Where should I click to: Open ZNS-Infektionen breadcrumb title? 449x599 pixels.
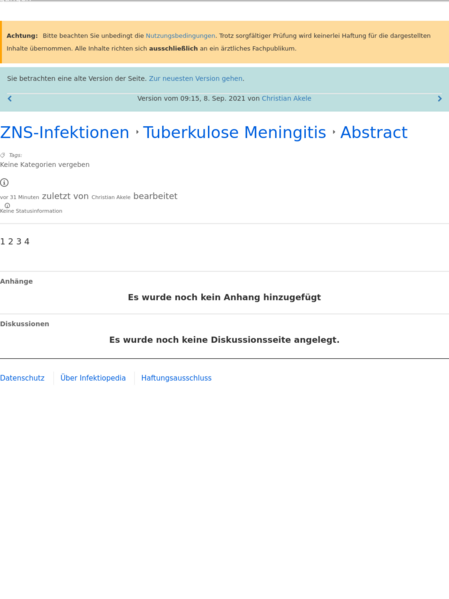[65, 132]
